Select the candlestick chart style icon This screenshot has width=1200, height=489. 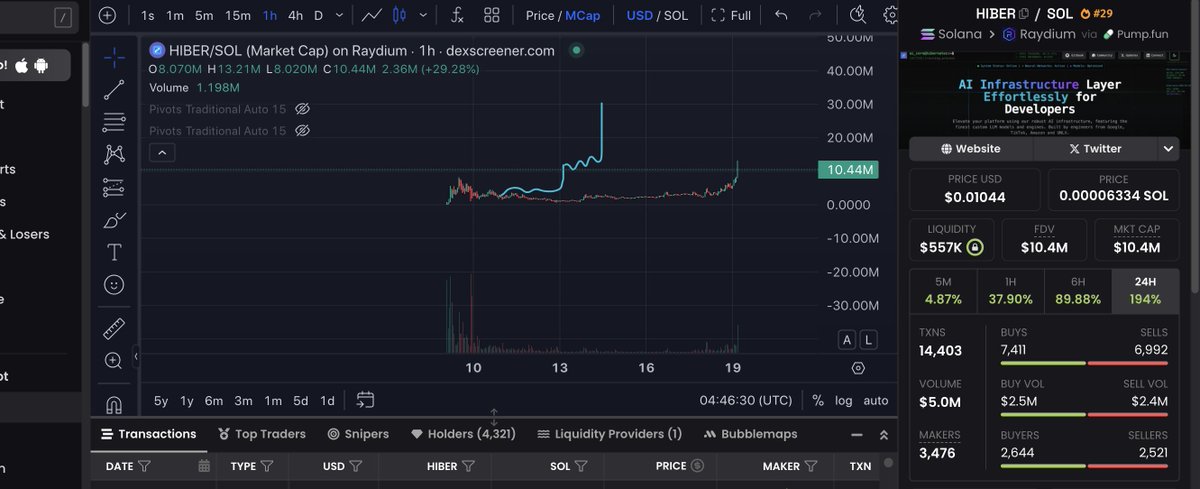click(400, 15)
